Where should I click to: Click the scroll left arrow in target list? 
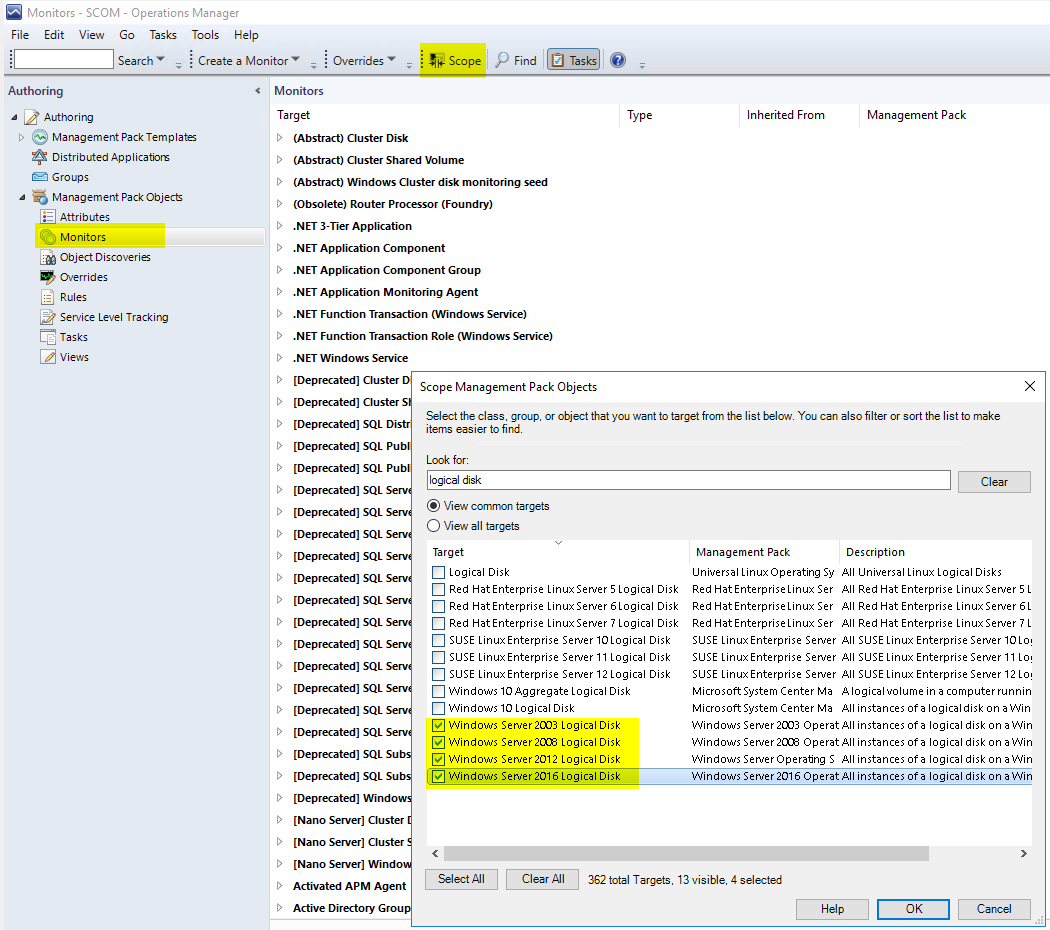(435, 853)
